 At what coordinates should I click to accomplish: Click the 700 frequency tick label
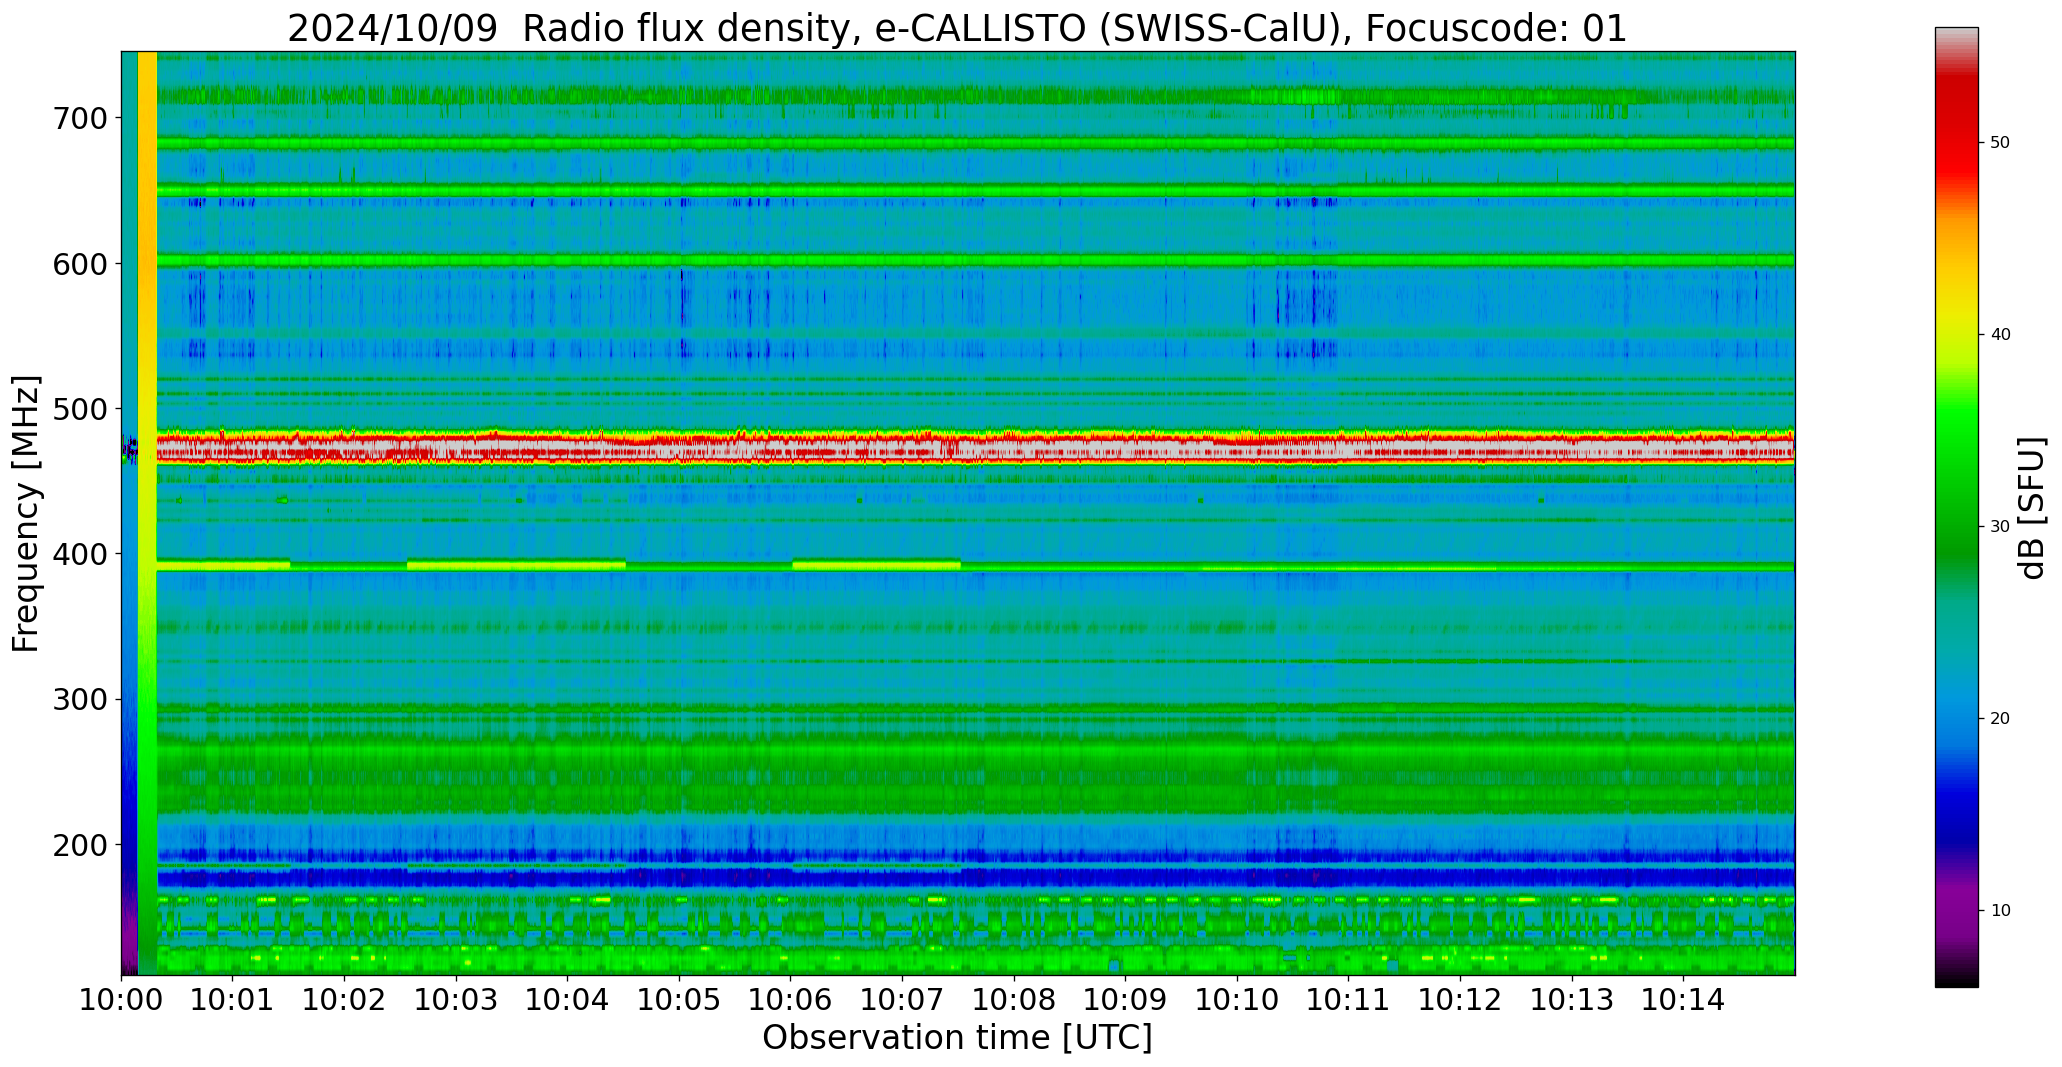[x=78, y=118]
